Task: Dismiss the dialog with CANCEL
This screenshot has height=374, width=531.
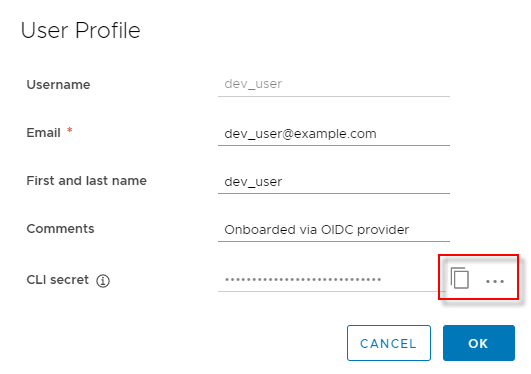Action: click(389, 343)
